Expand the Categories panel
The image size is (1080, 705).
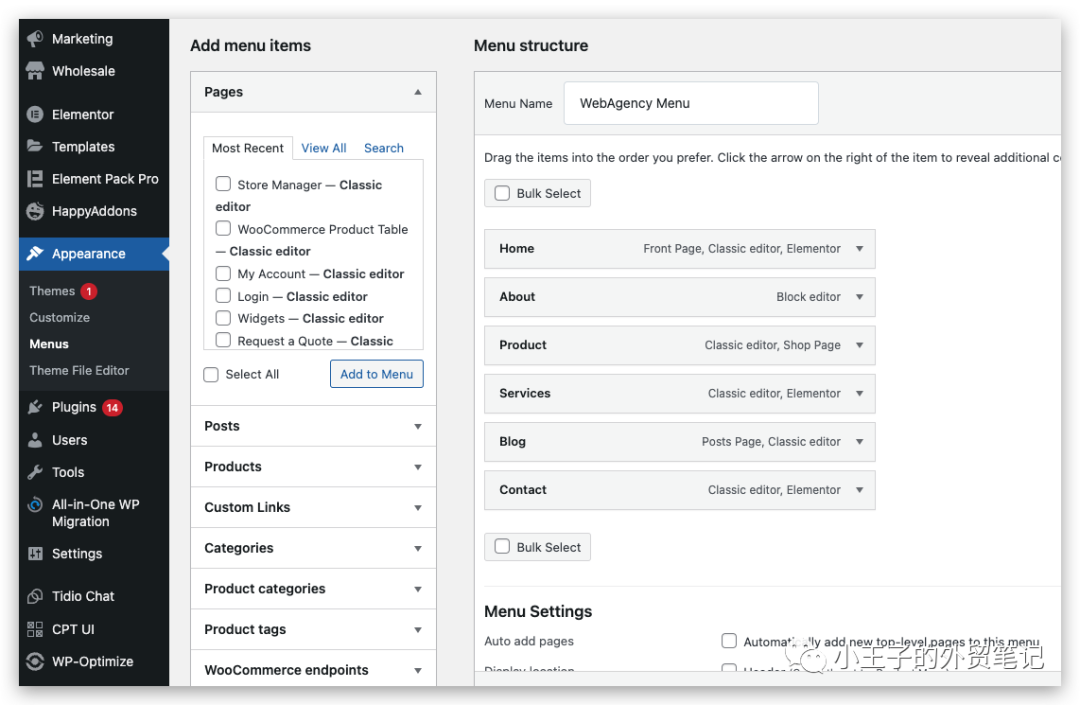tap(417, 548)
